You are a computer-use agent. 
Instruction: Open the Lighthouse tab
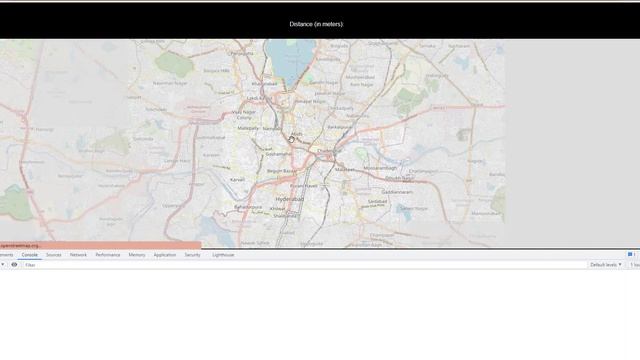coord(223,255)
